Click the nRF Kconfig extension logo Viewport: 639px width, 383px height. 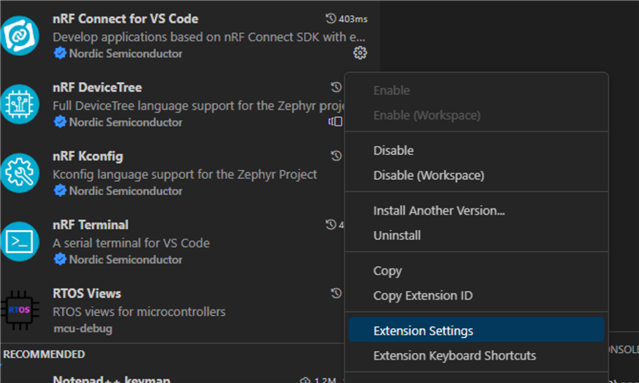(x=20, y=173)
